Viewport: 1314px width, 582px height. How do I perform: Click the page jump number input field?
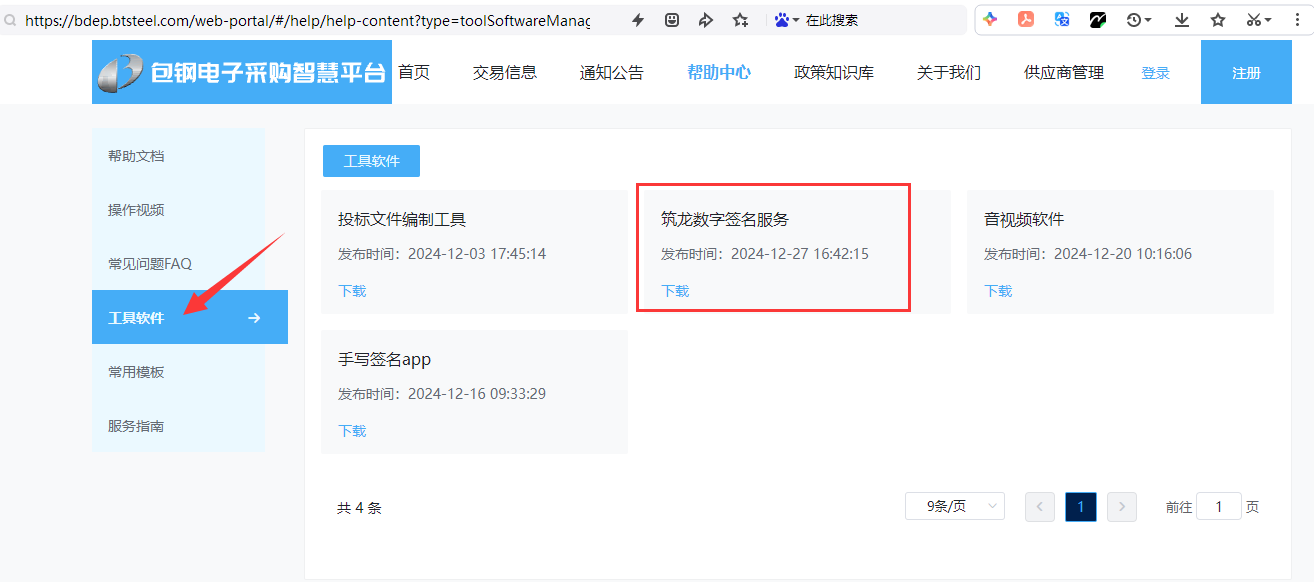point(1218,507)
